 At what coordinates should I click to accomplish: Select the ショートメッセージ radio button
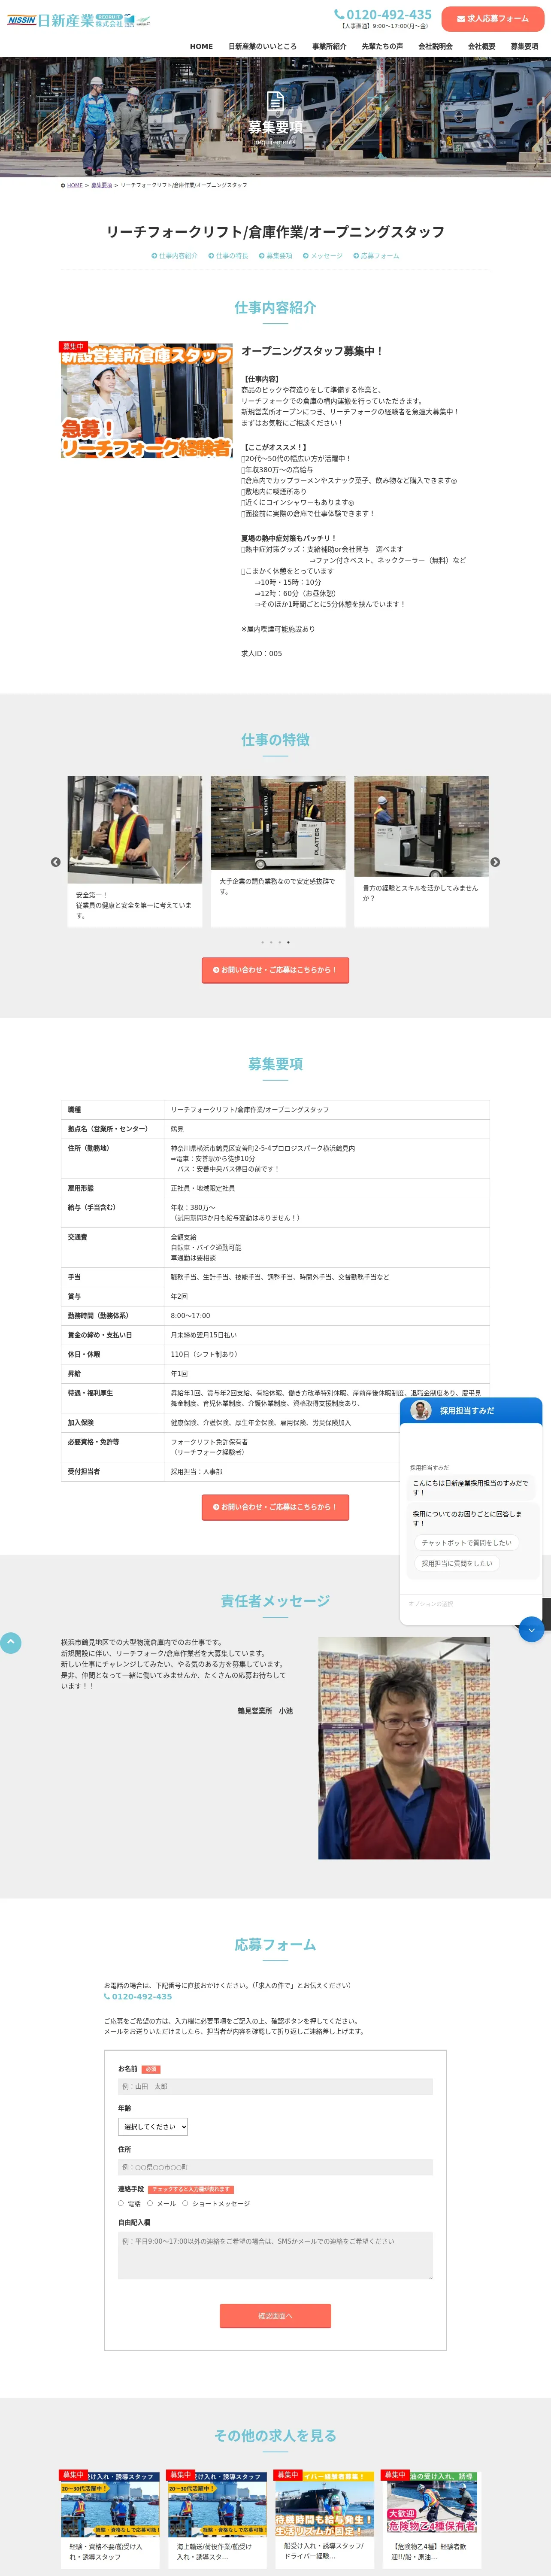(x=186, y=2203)
